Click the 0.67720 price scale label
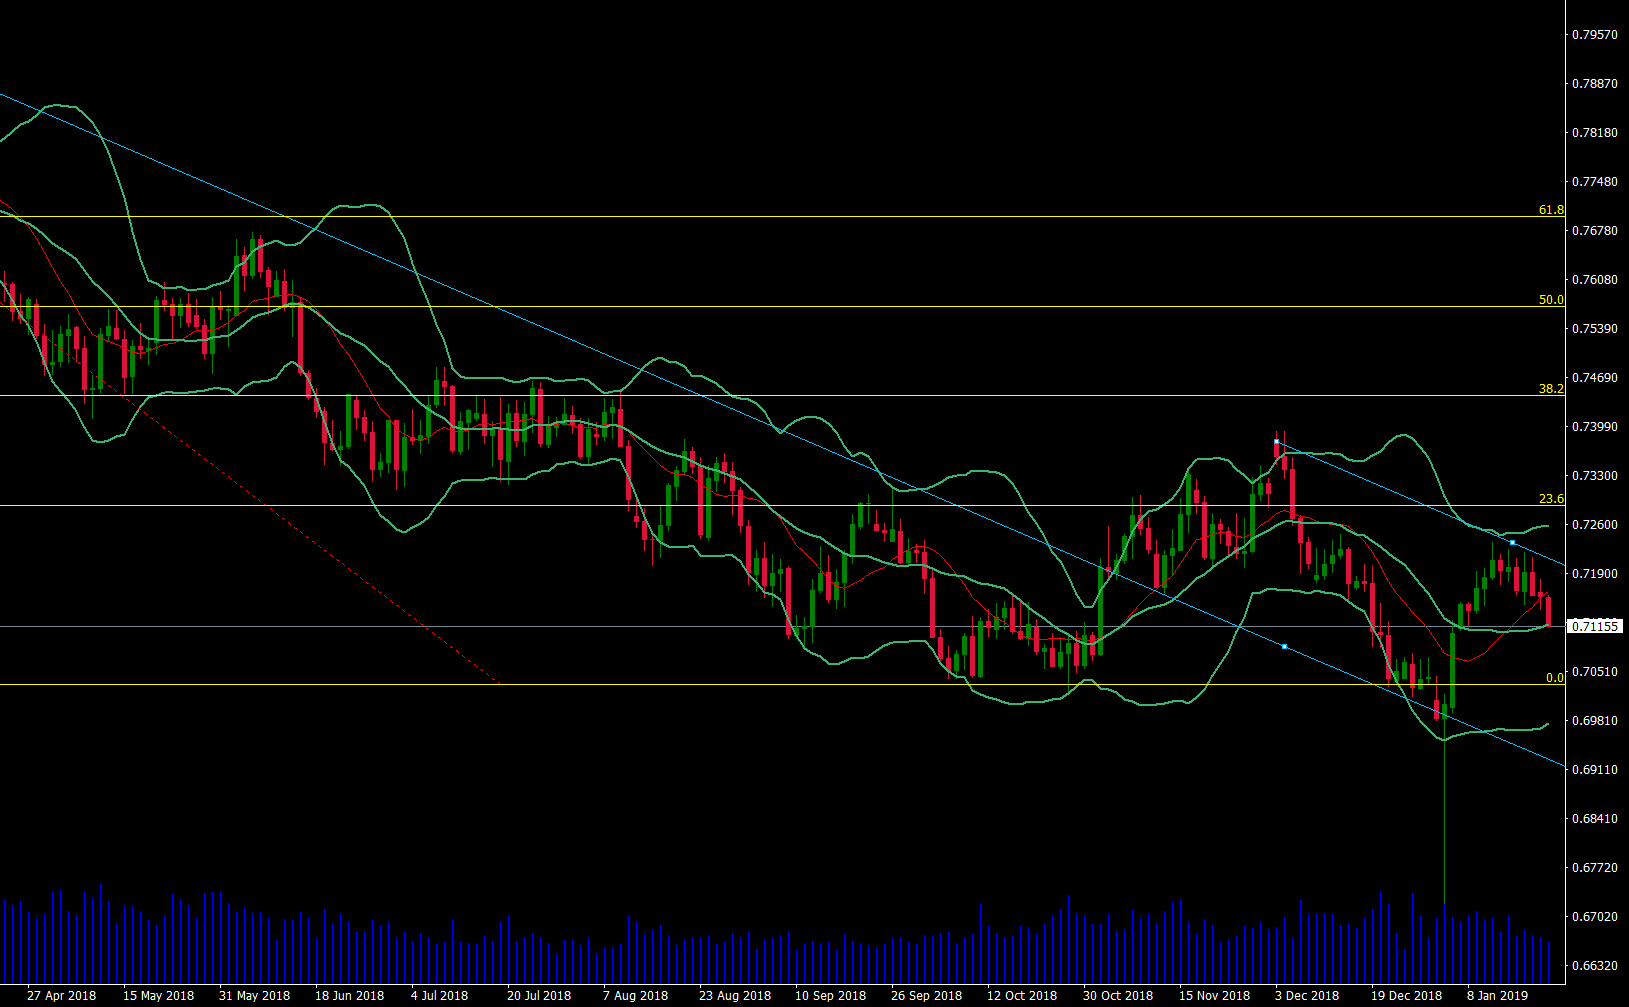 pyautogui.click(x=1595, y=868)
